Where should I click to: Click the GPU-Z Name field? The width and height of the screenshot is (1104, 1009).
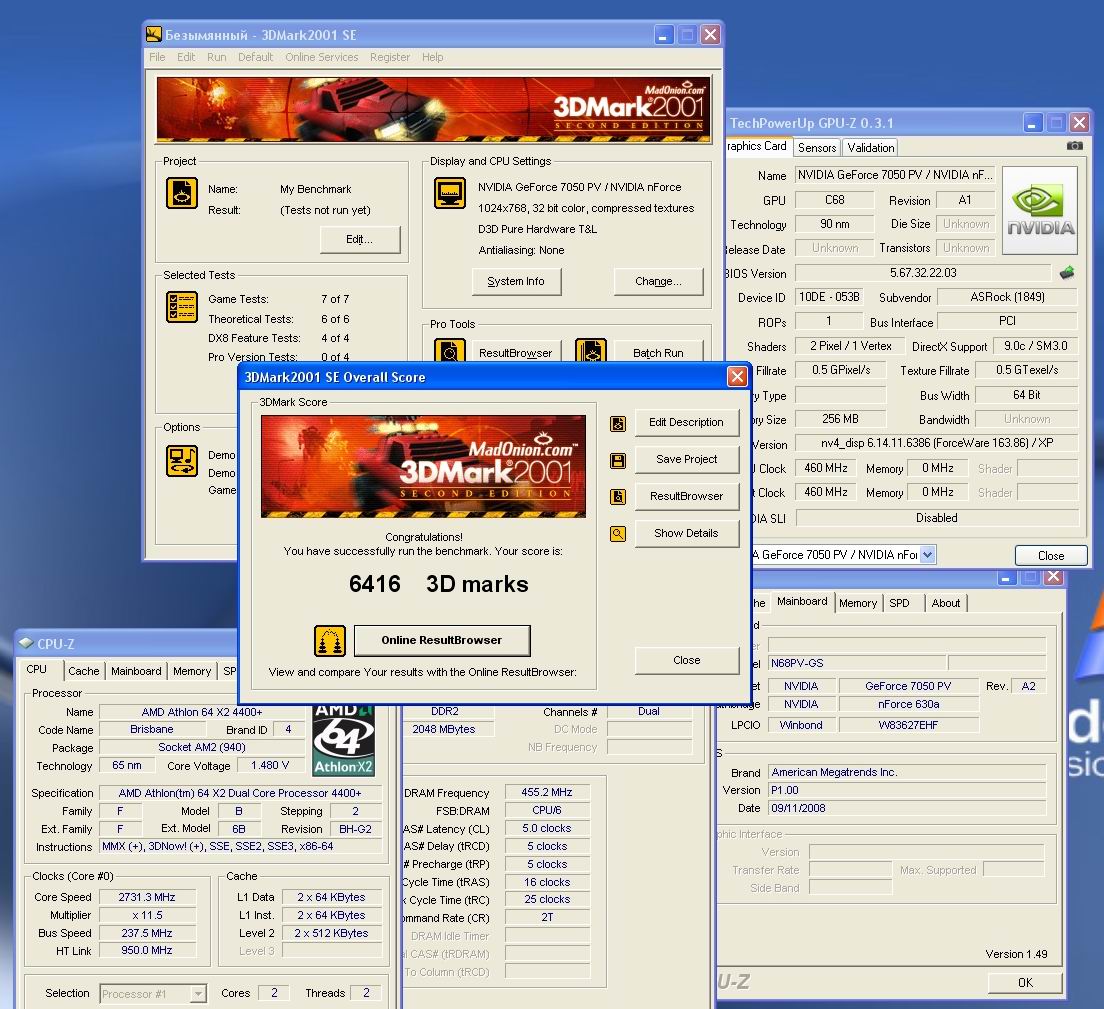[x=894, y=175]
